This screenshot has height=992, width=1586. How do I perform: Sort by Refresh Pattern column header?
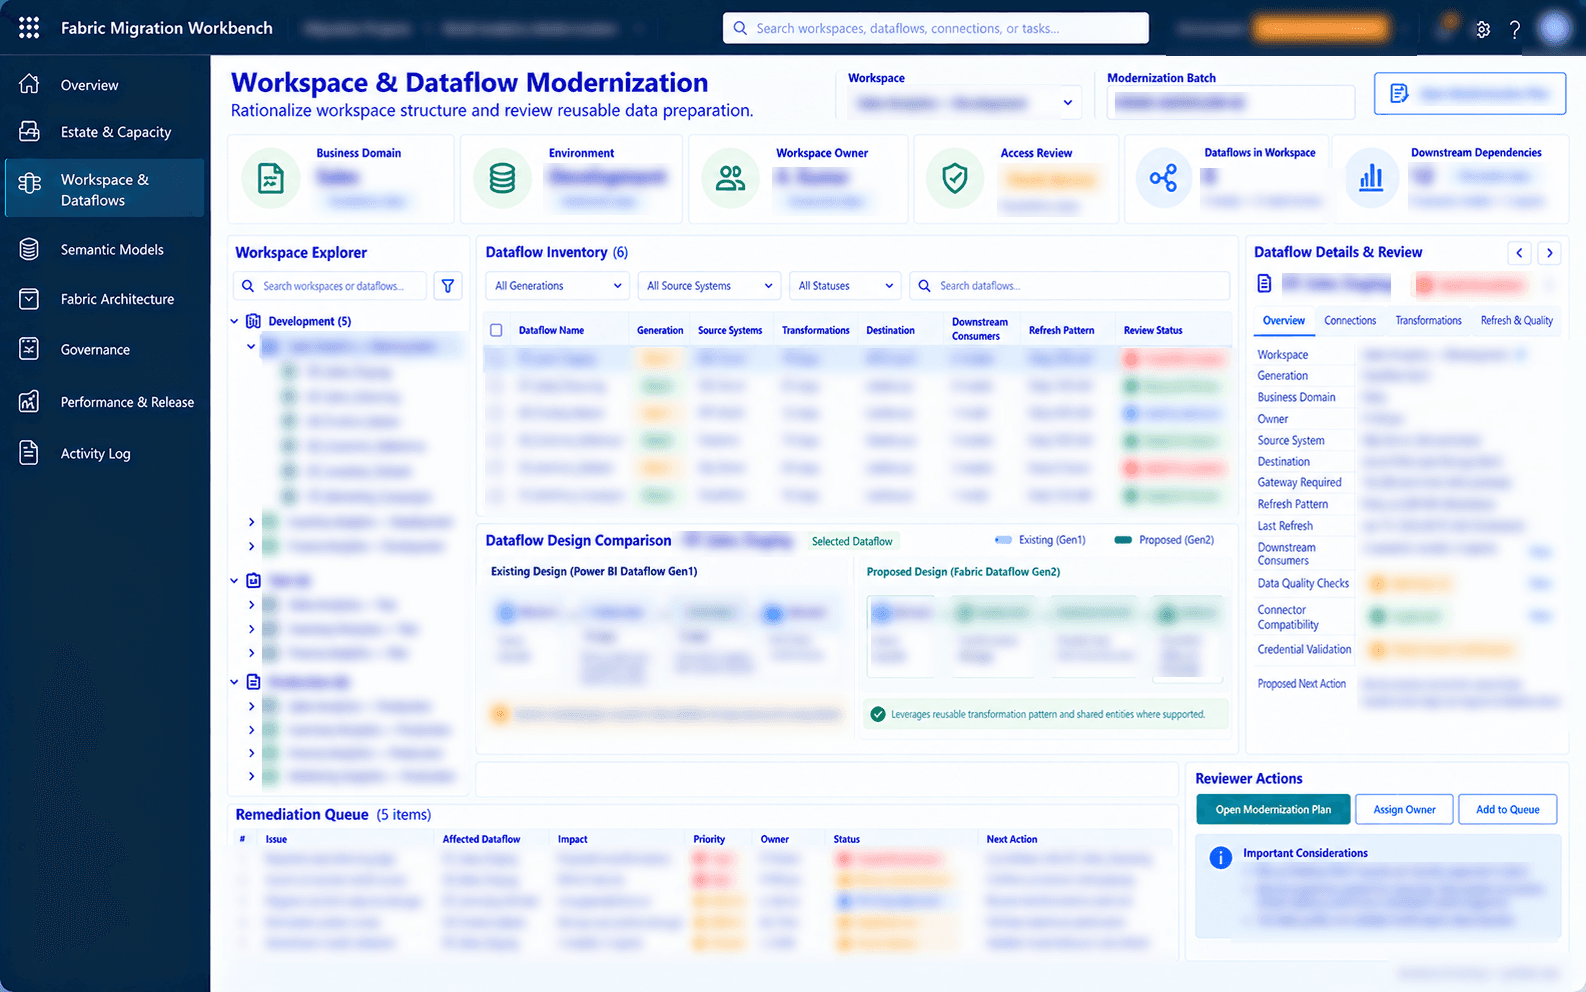[1061, 330]
